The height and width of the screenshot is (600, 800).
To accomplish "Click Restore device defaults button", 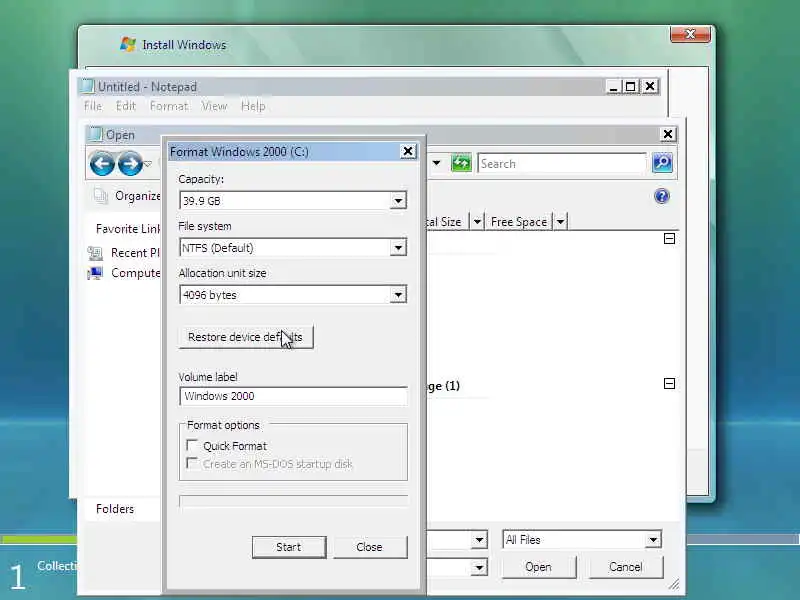I will 246,337.
